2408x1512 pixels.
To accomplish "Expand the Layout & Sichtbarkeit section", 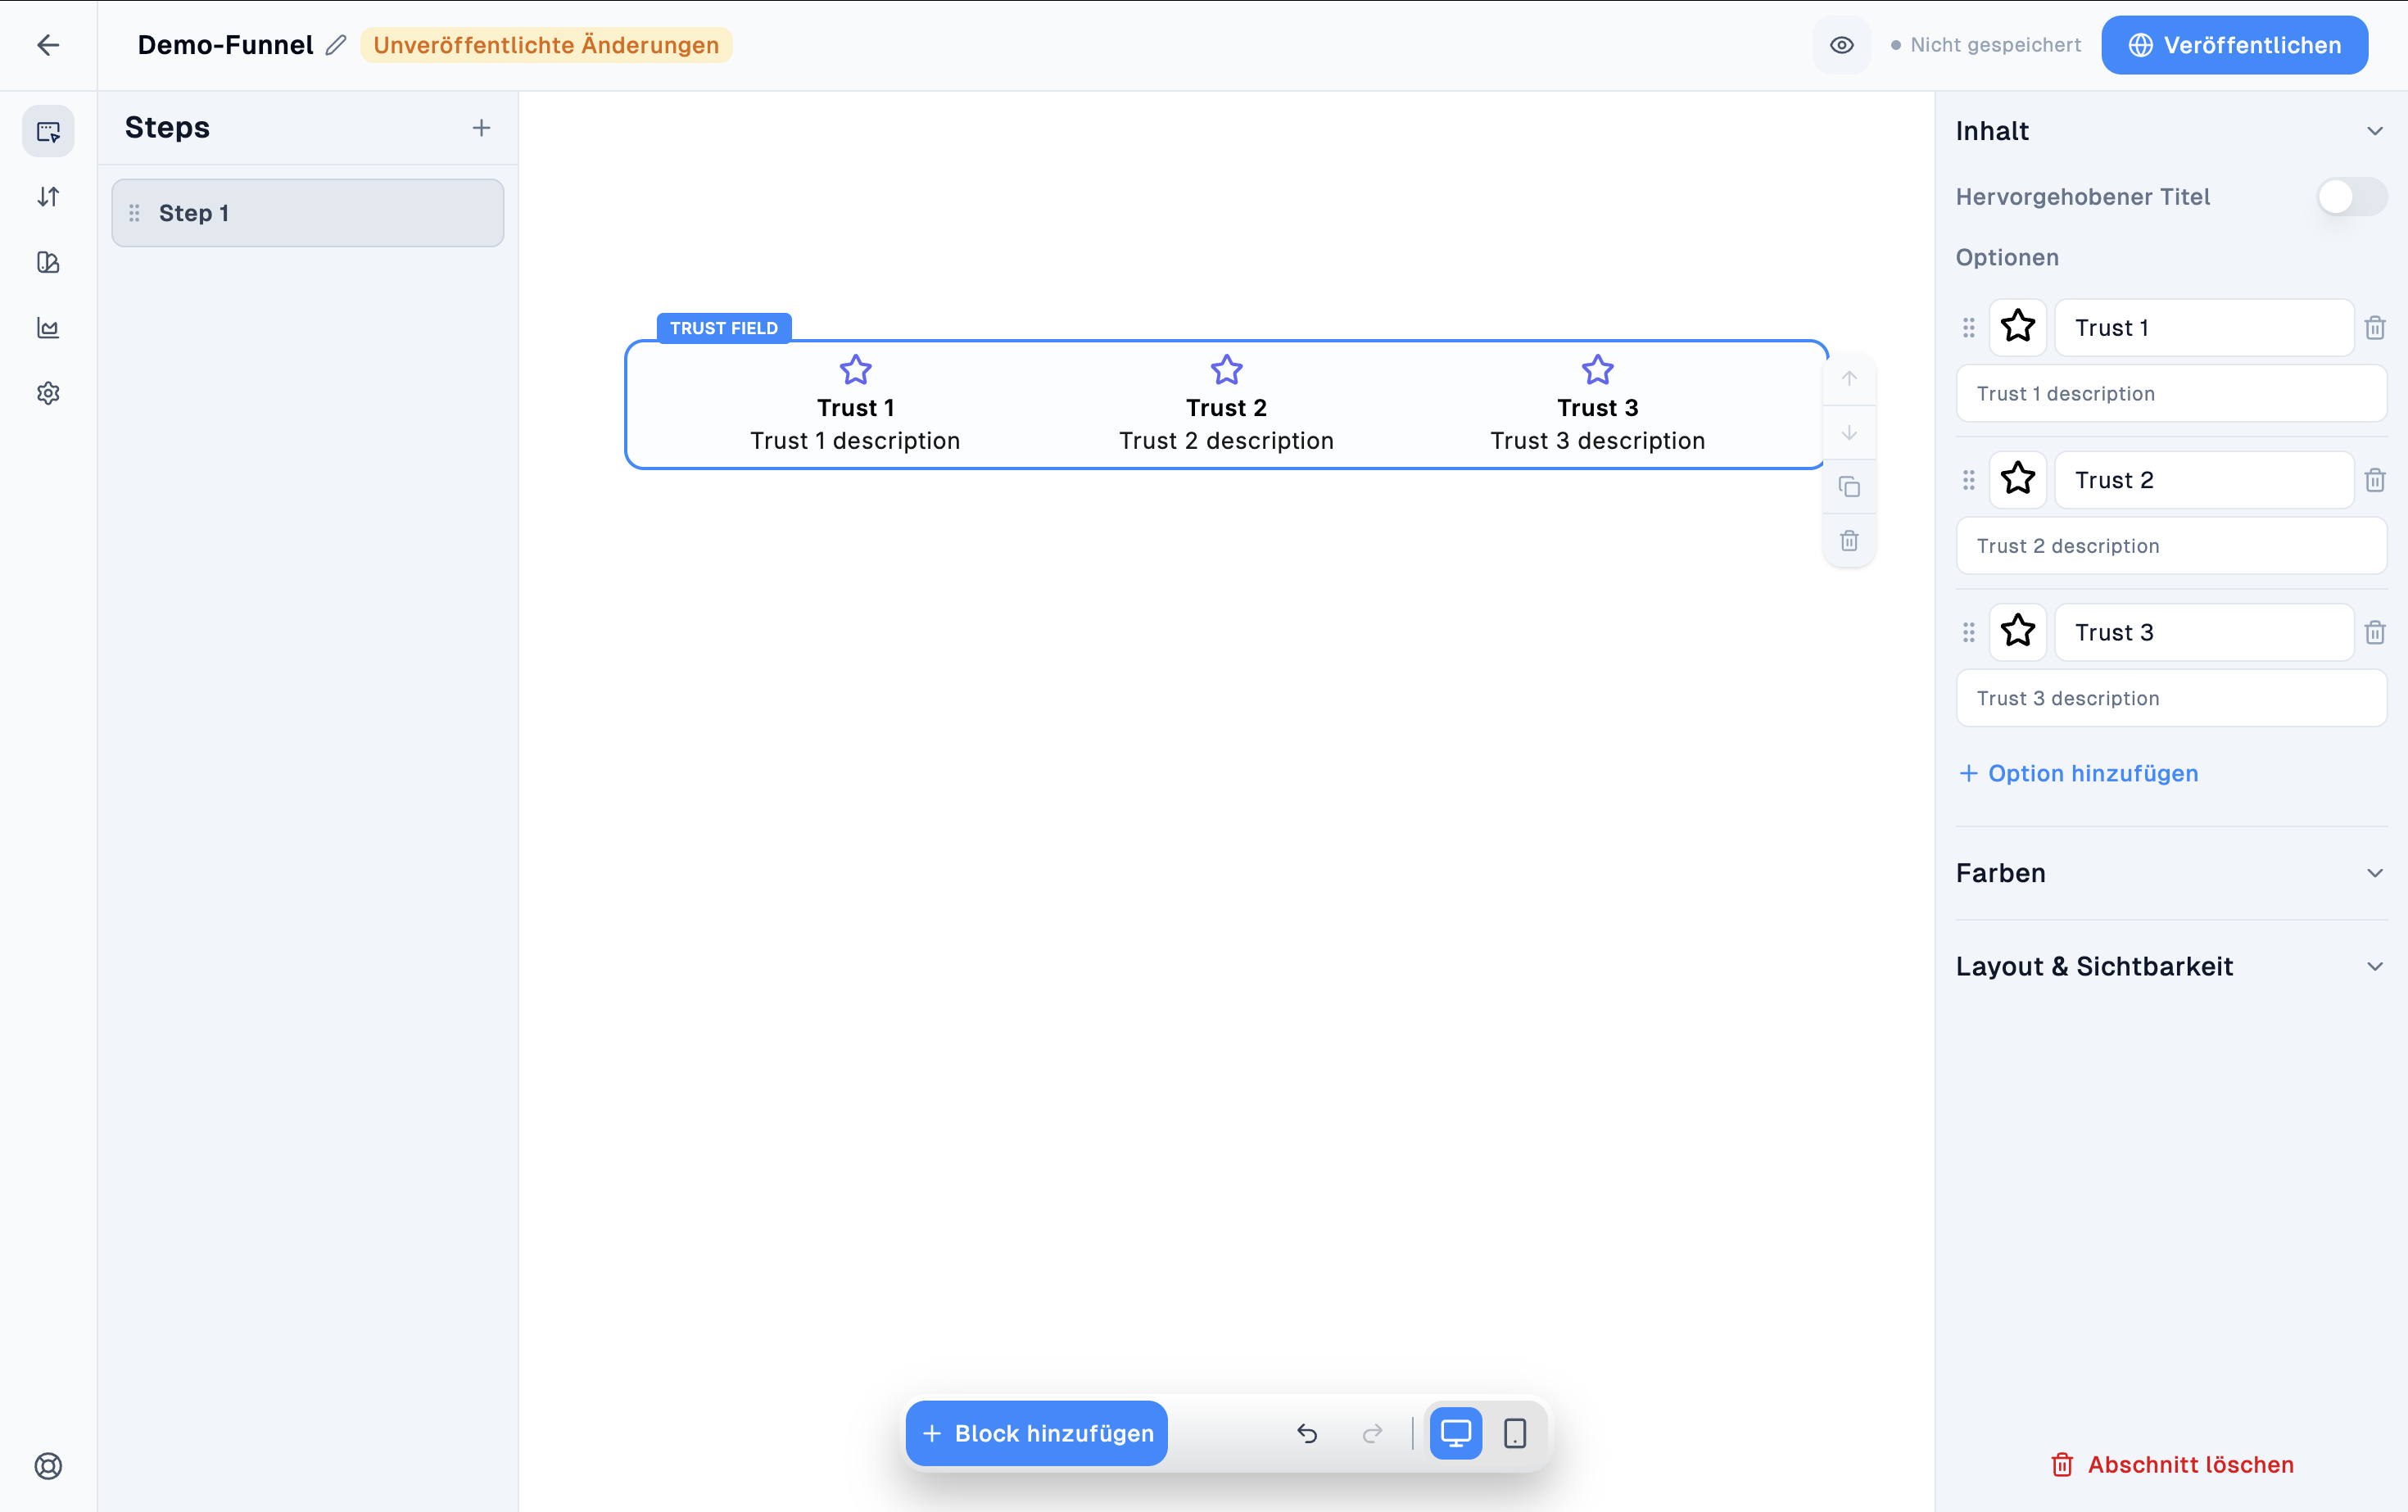I will (x=2171, y=966).
